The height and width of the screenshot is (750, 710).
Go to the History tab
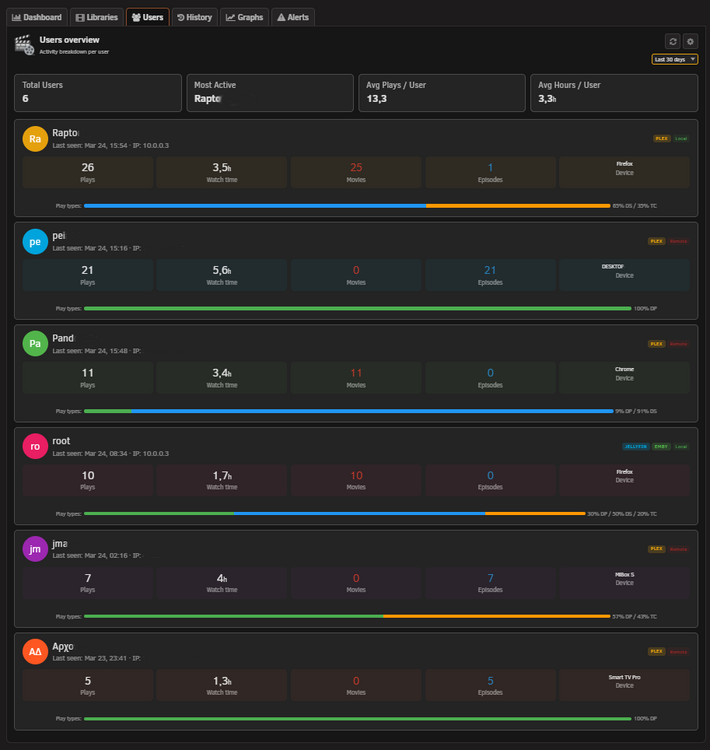click(x=195, y=17)
